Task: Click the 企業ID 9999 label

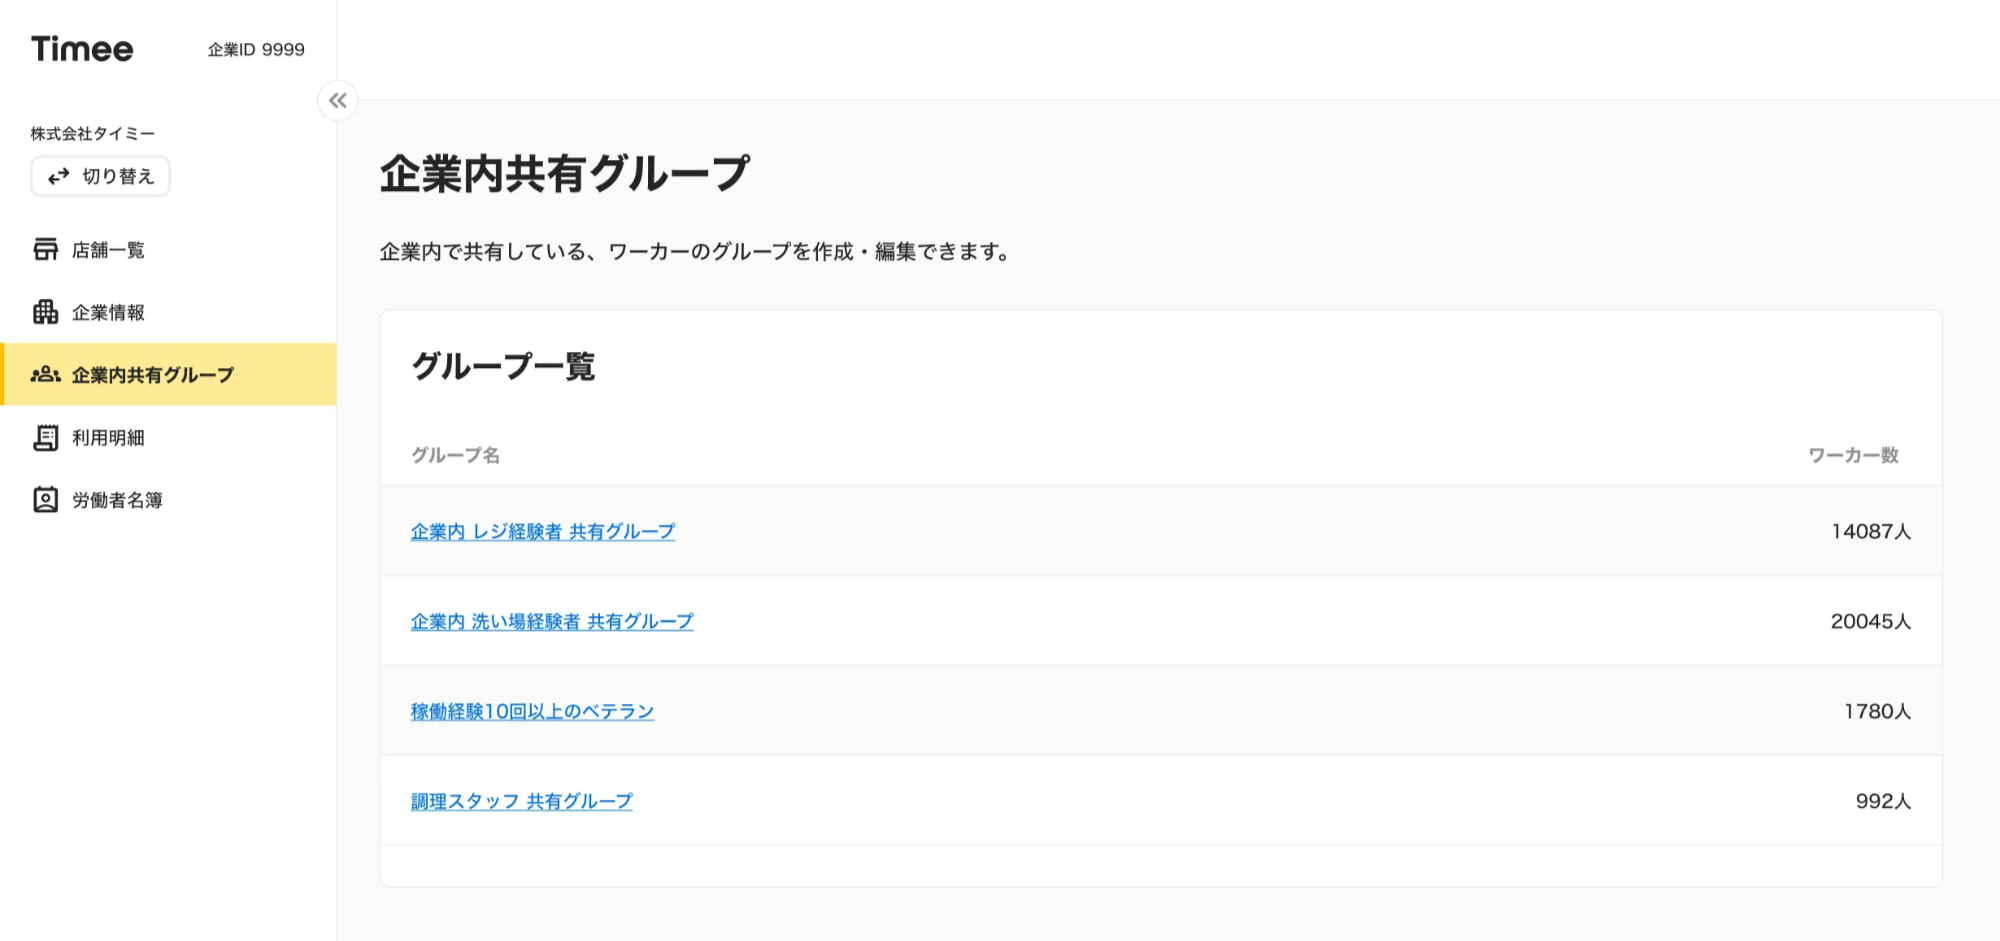Action: [256, 50]
